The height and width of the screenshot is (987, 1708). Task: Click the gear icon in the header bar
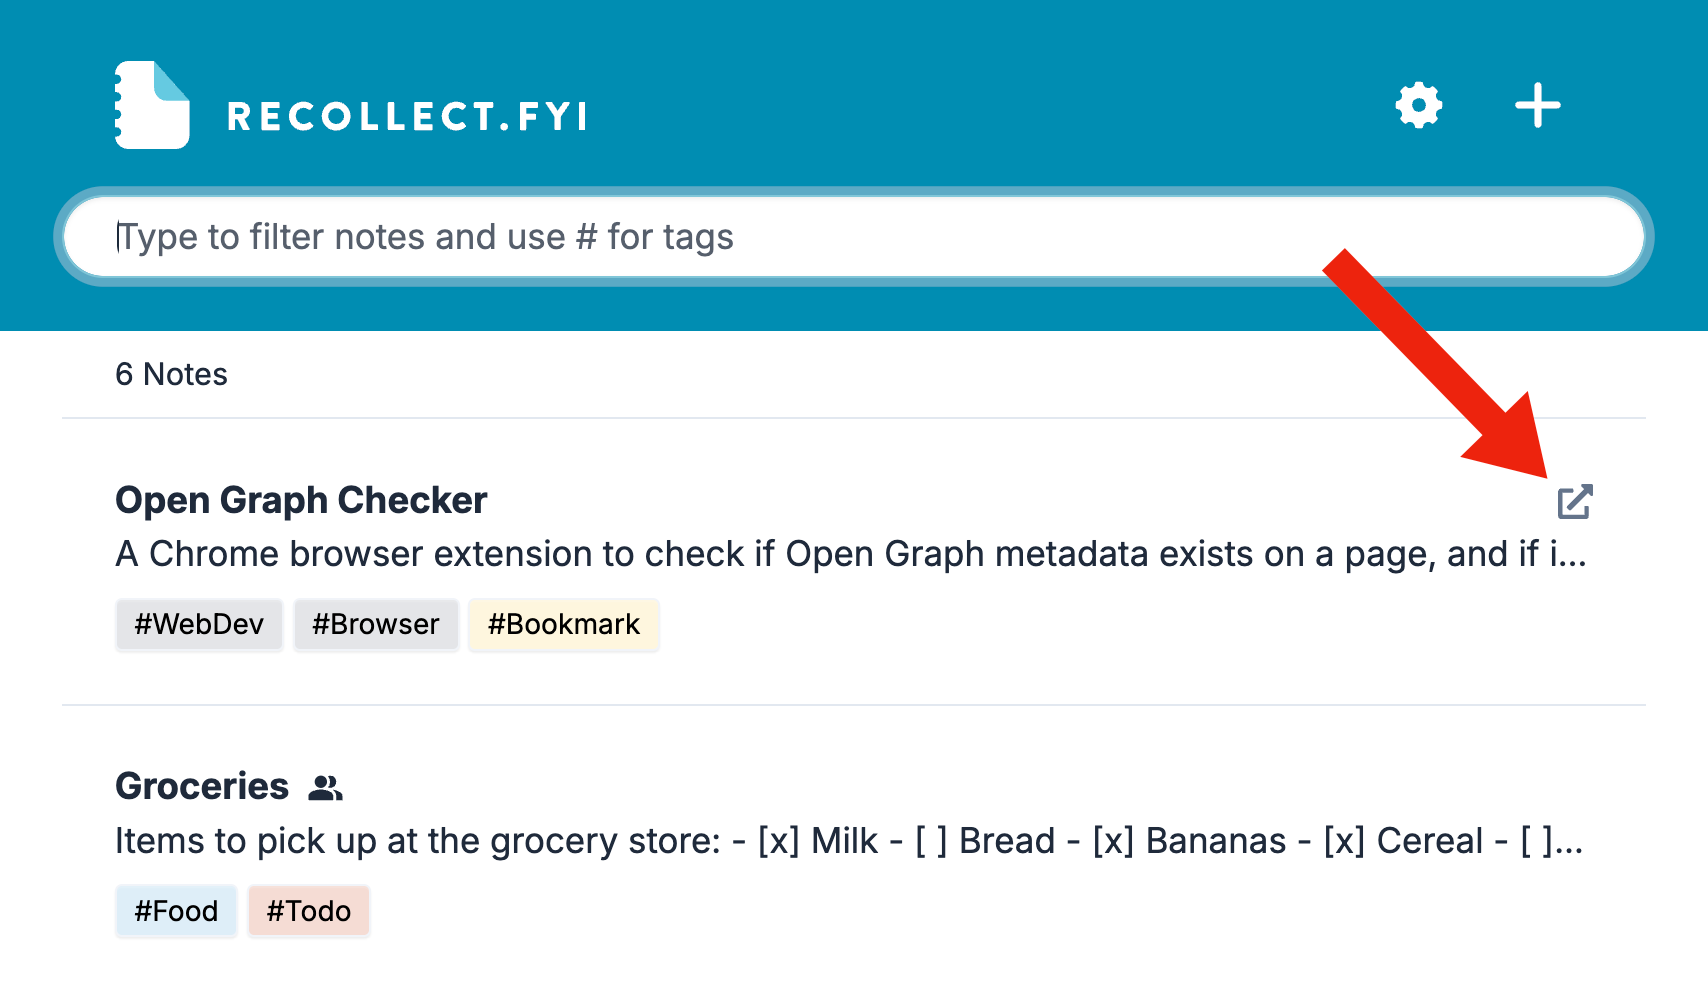click(x=1418, y=105)
